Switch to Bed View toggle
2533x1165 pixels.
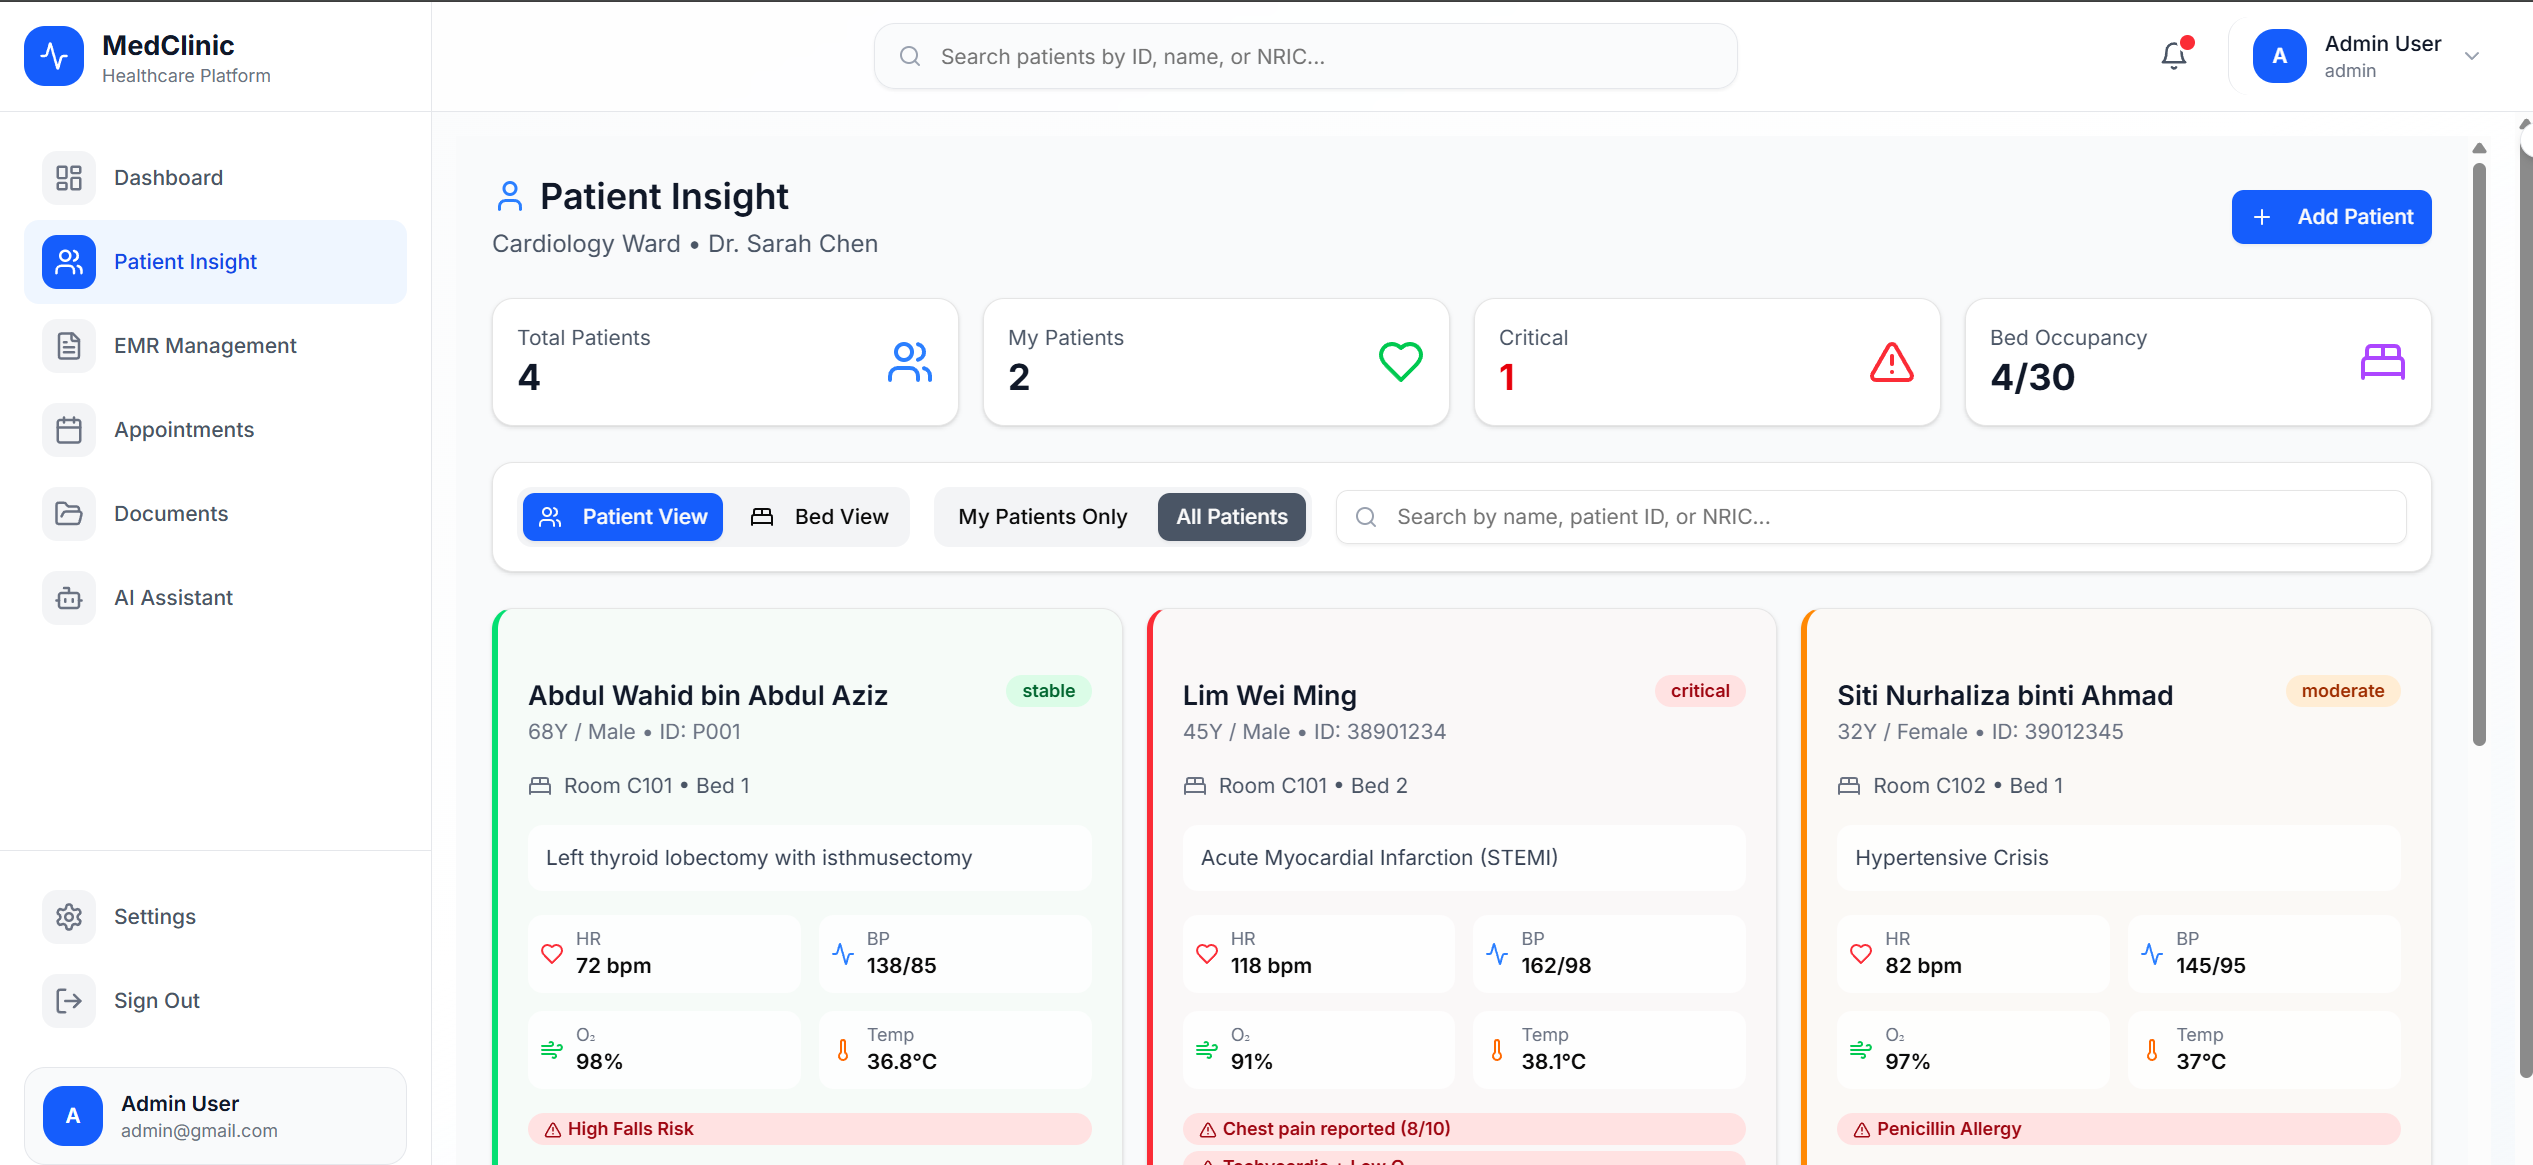820,517
